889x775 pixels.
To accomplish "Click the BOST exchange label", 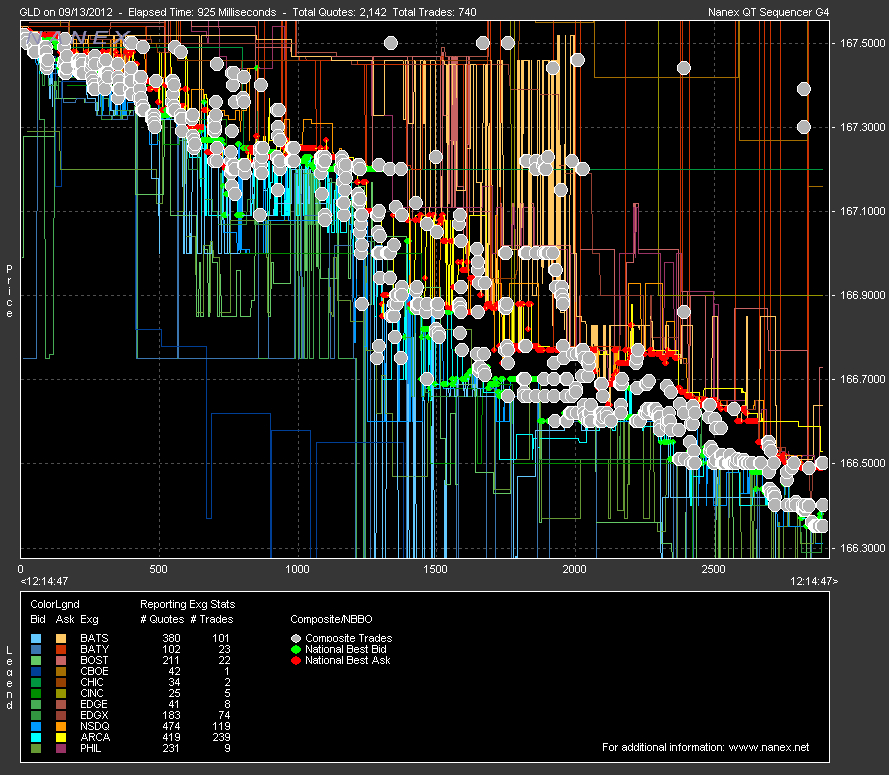I will point(94,660).
